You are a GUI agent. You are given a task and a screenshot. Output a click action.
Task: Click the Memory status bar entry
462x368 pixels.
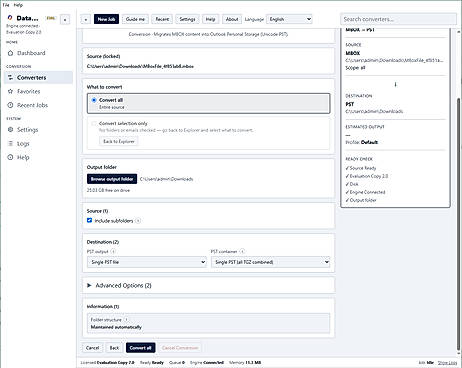pos(245,362)
